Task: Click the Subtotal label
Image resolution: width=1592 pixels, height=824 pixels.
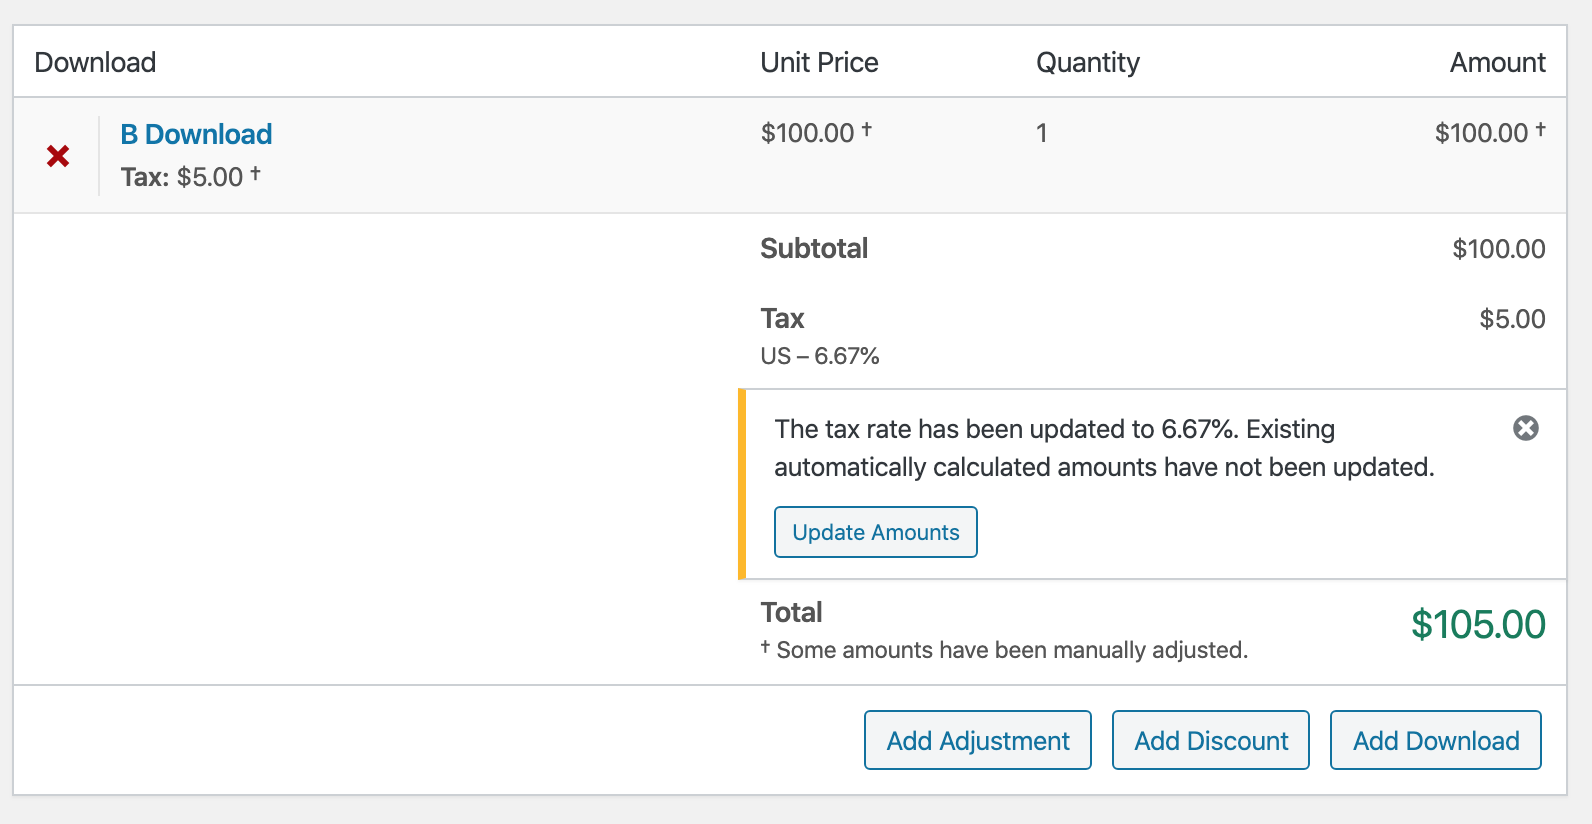Action: 814,248
